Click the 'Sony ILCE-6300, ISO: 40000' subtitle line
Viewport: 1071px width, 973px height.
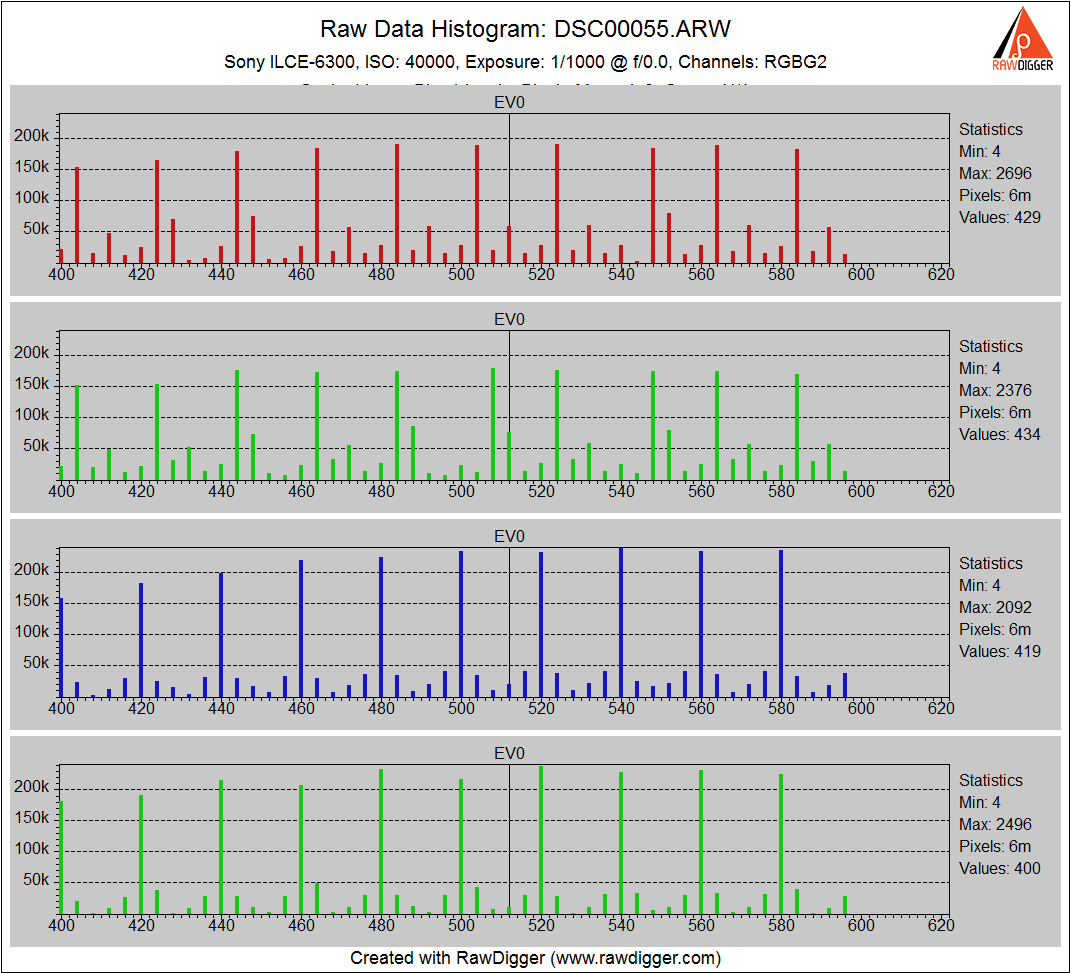pyautogui.click(x=525, y=62)
